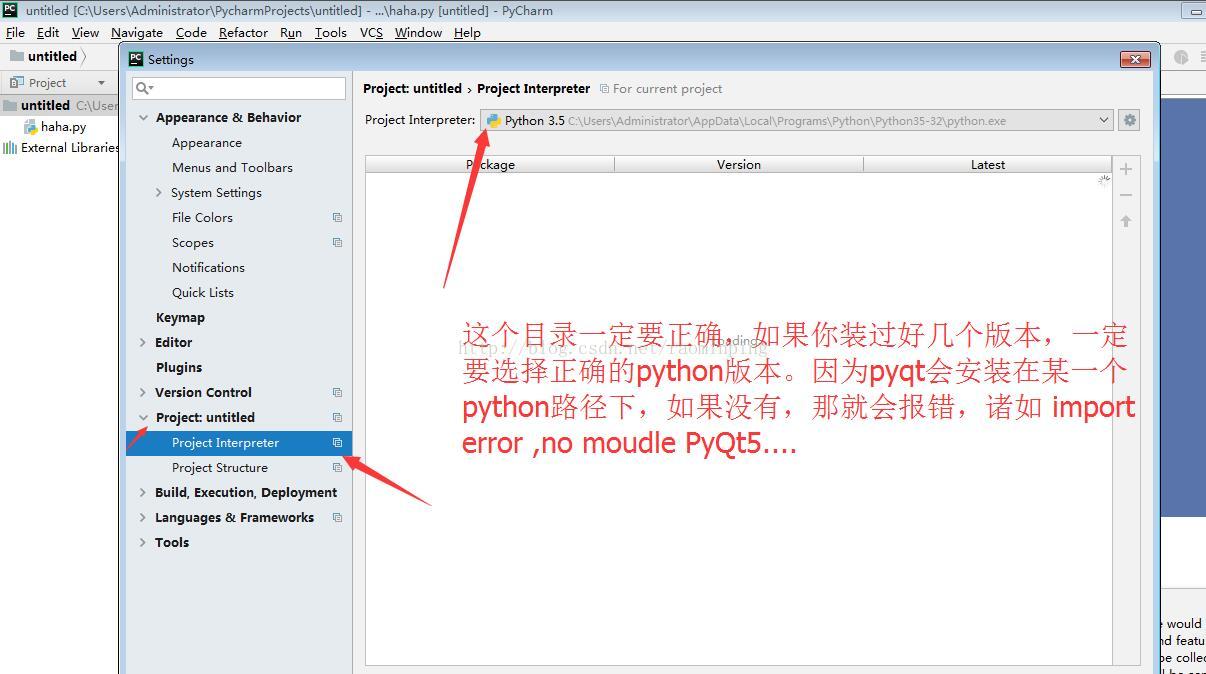Click the Package column header

tap(490, 165)
